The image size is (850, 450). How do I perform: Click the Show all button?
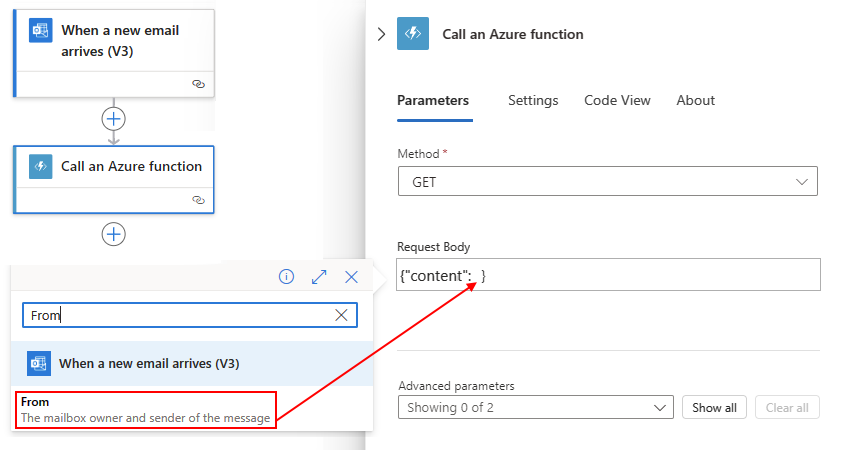tap(714, 408)
